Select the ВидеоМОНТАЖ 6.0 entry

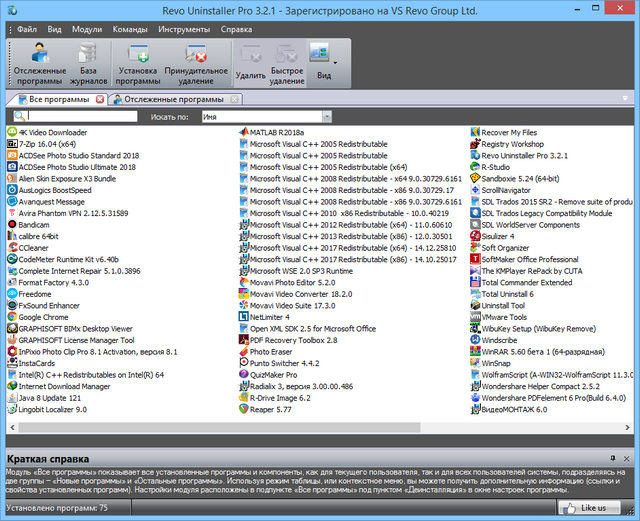click(509, 409)
